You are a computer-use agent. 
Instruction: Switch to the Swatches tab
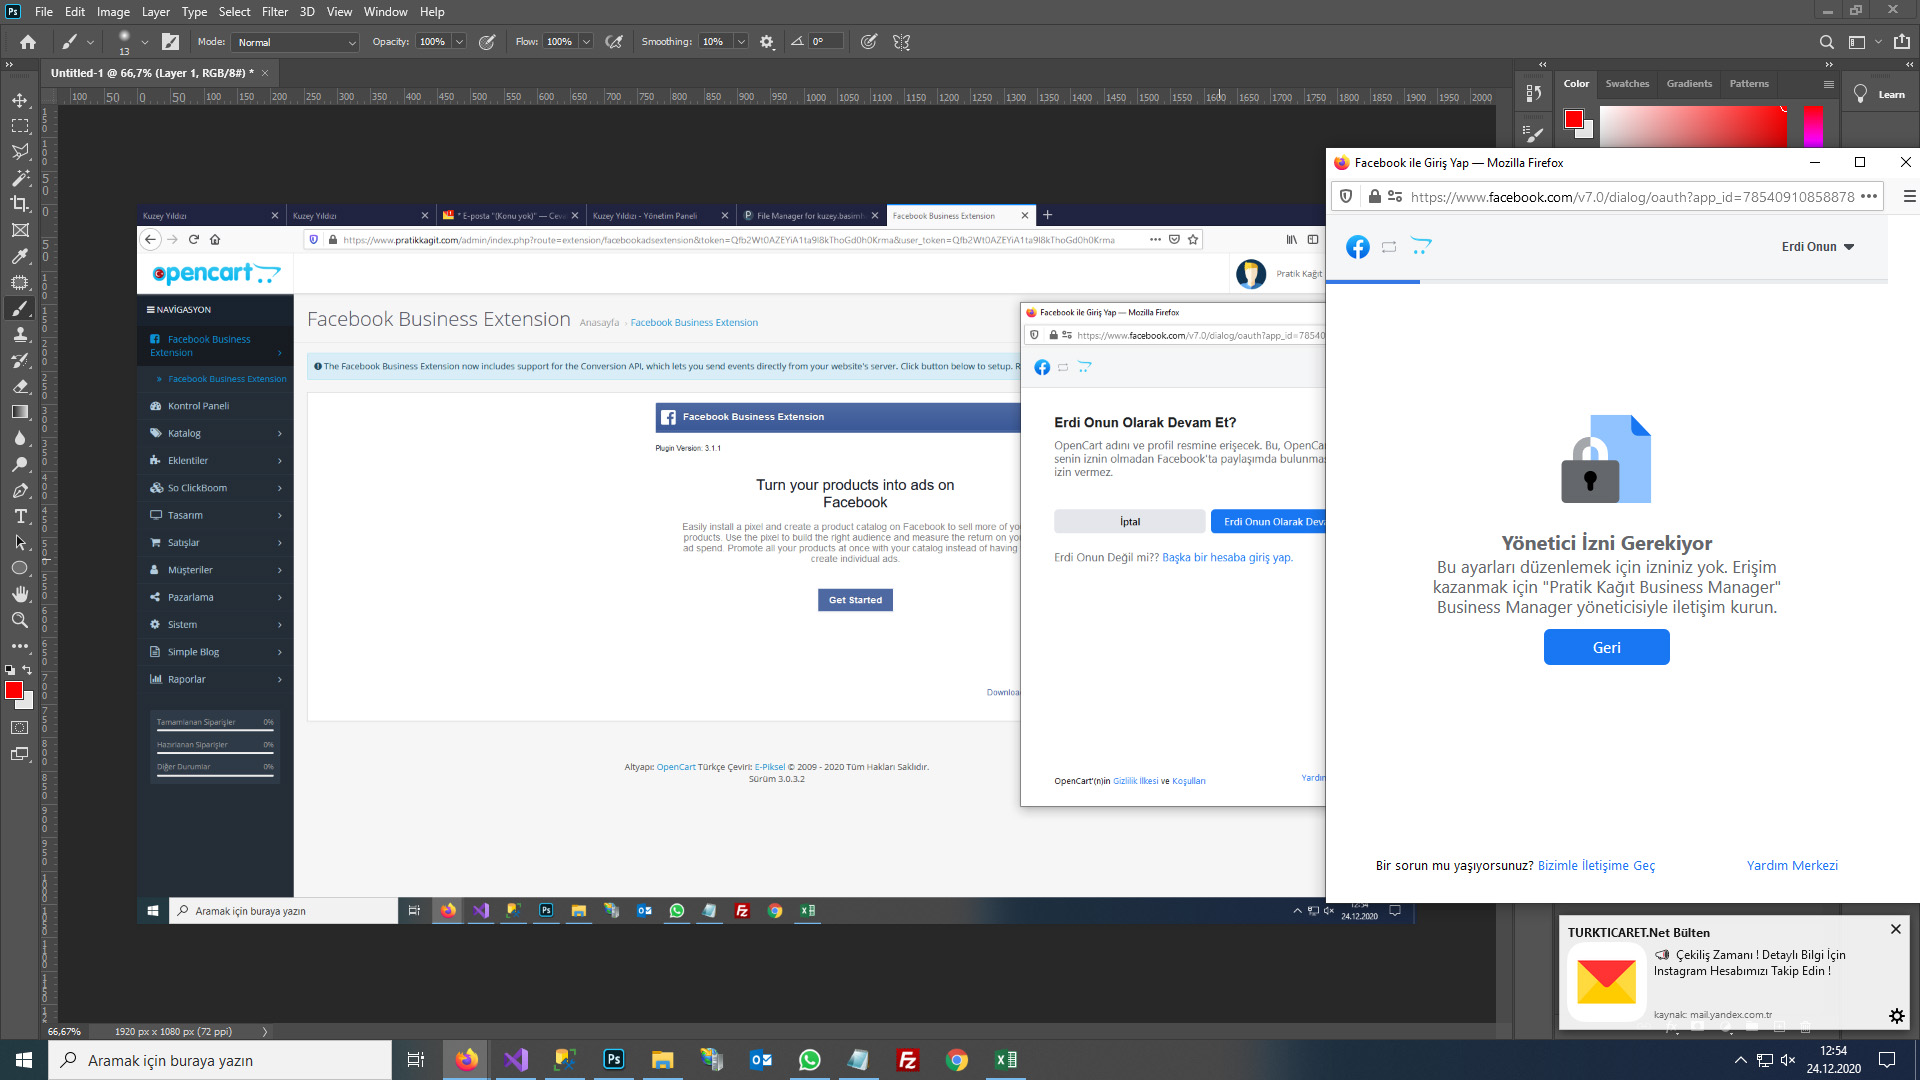(1627, 84)
